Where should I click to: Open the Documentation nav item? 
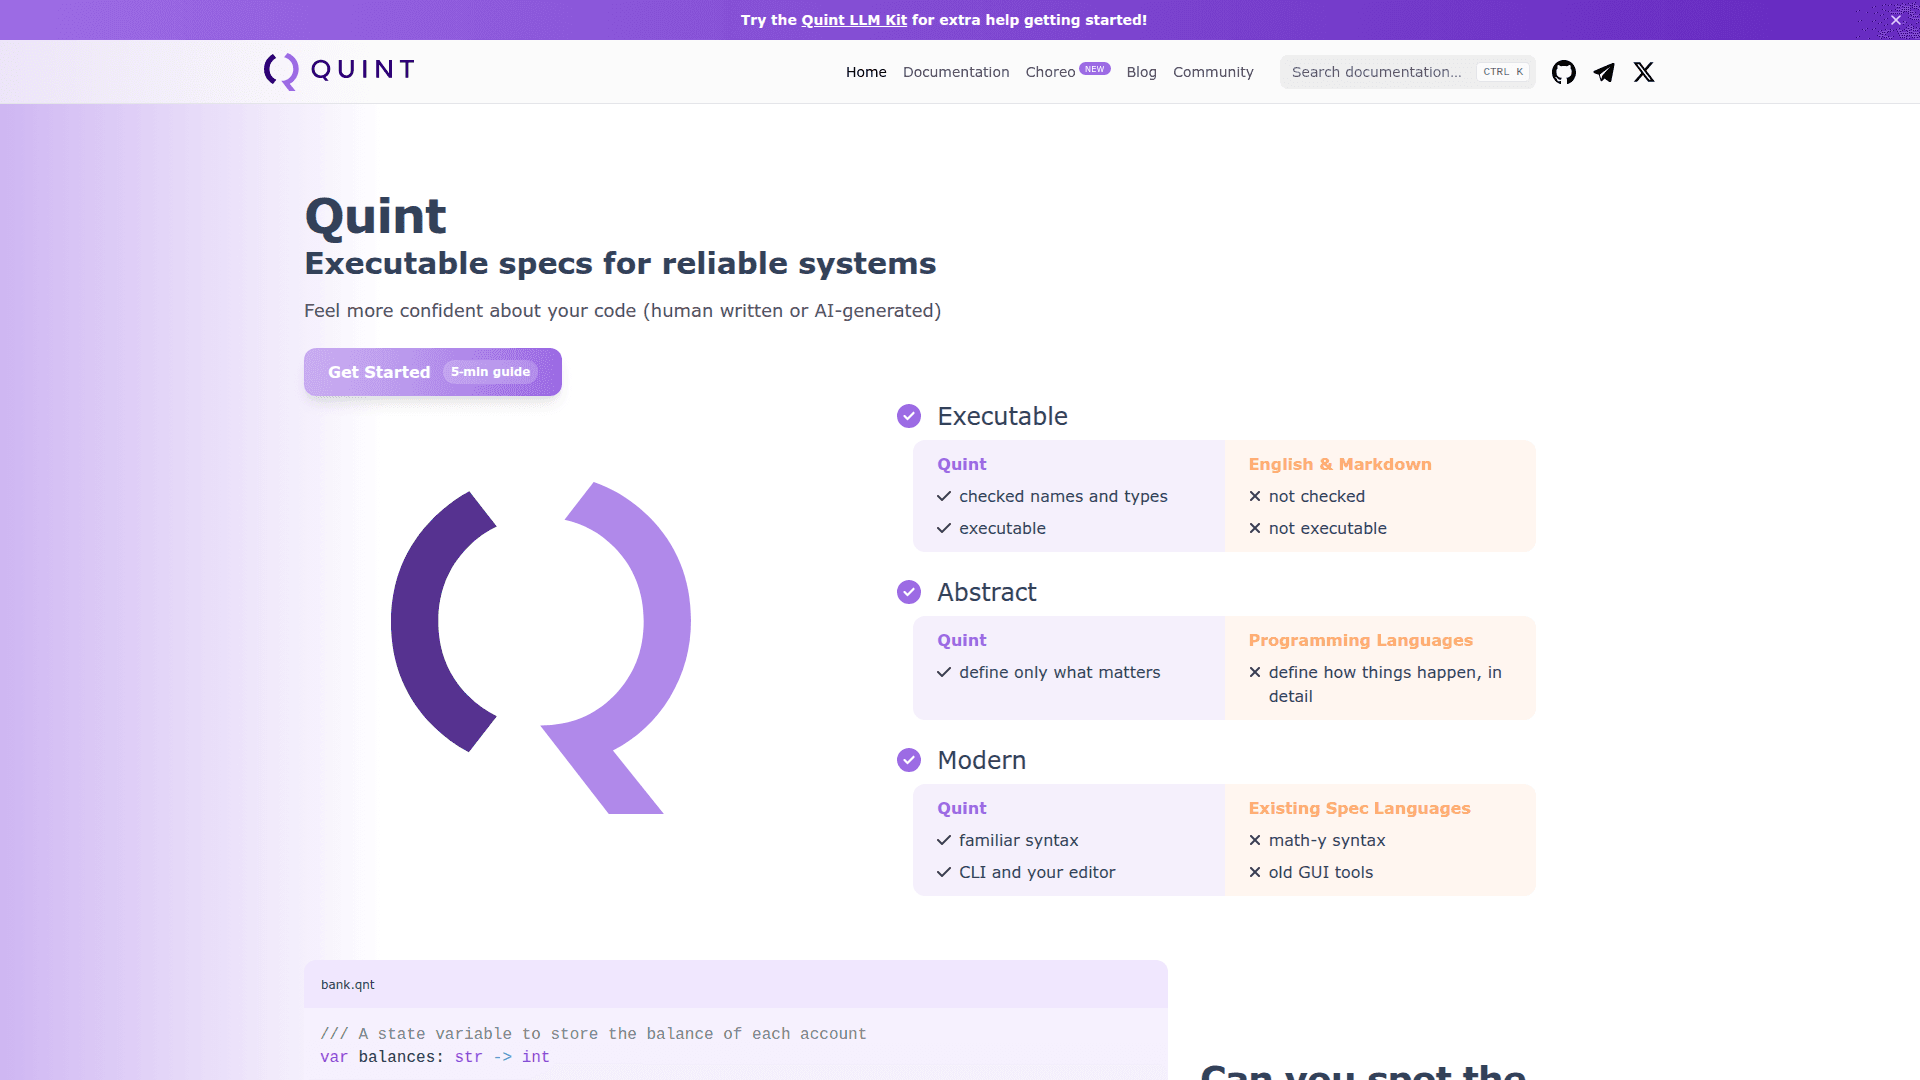click(x=956, y=72)
